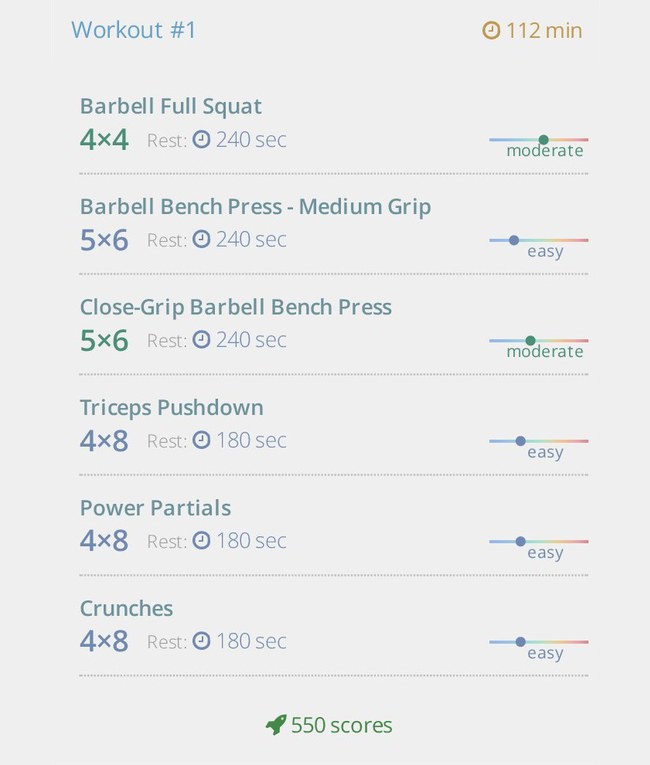
Task: Open the Workout #1 title
Action: coord(134,30)
